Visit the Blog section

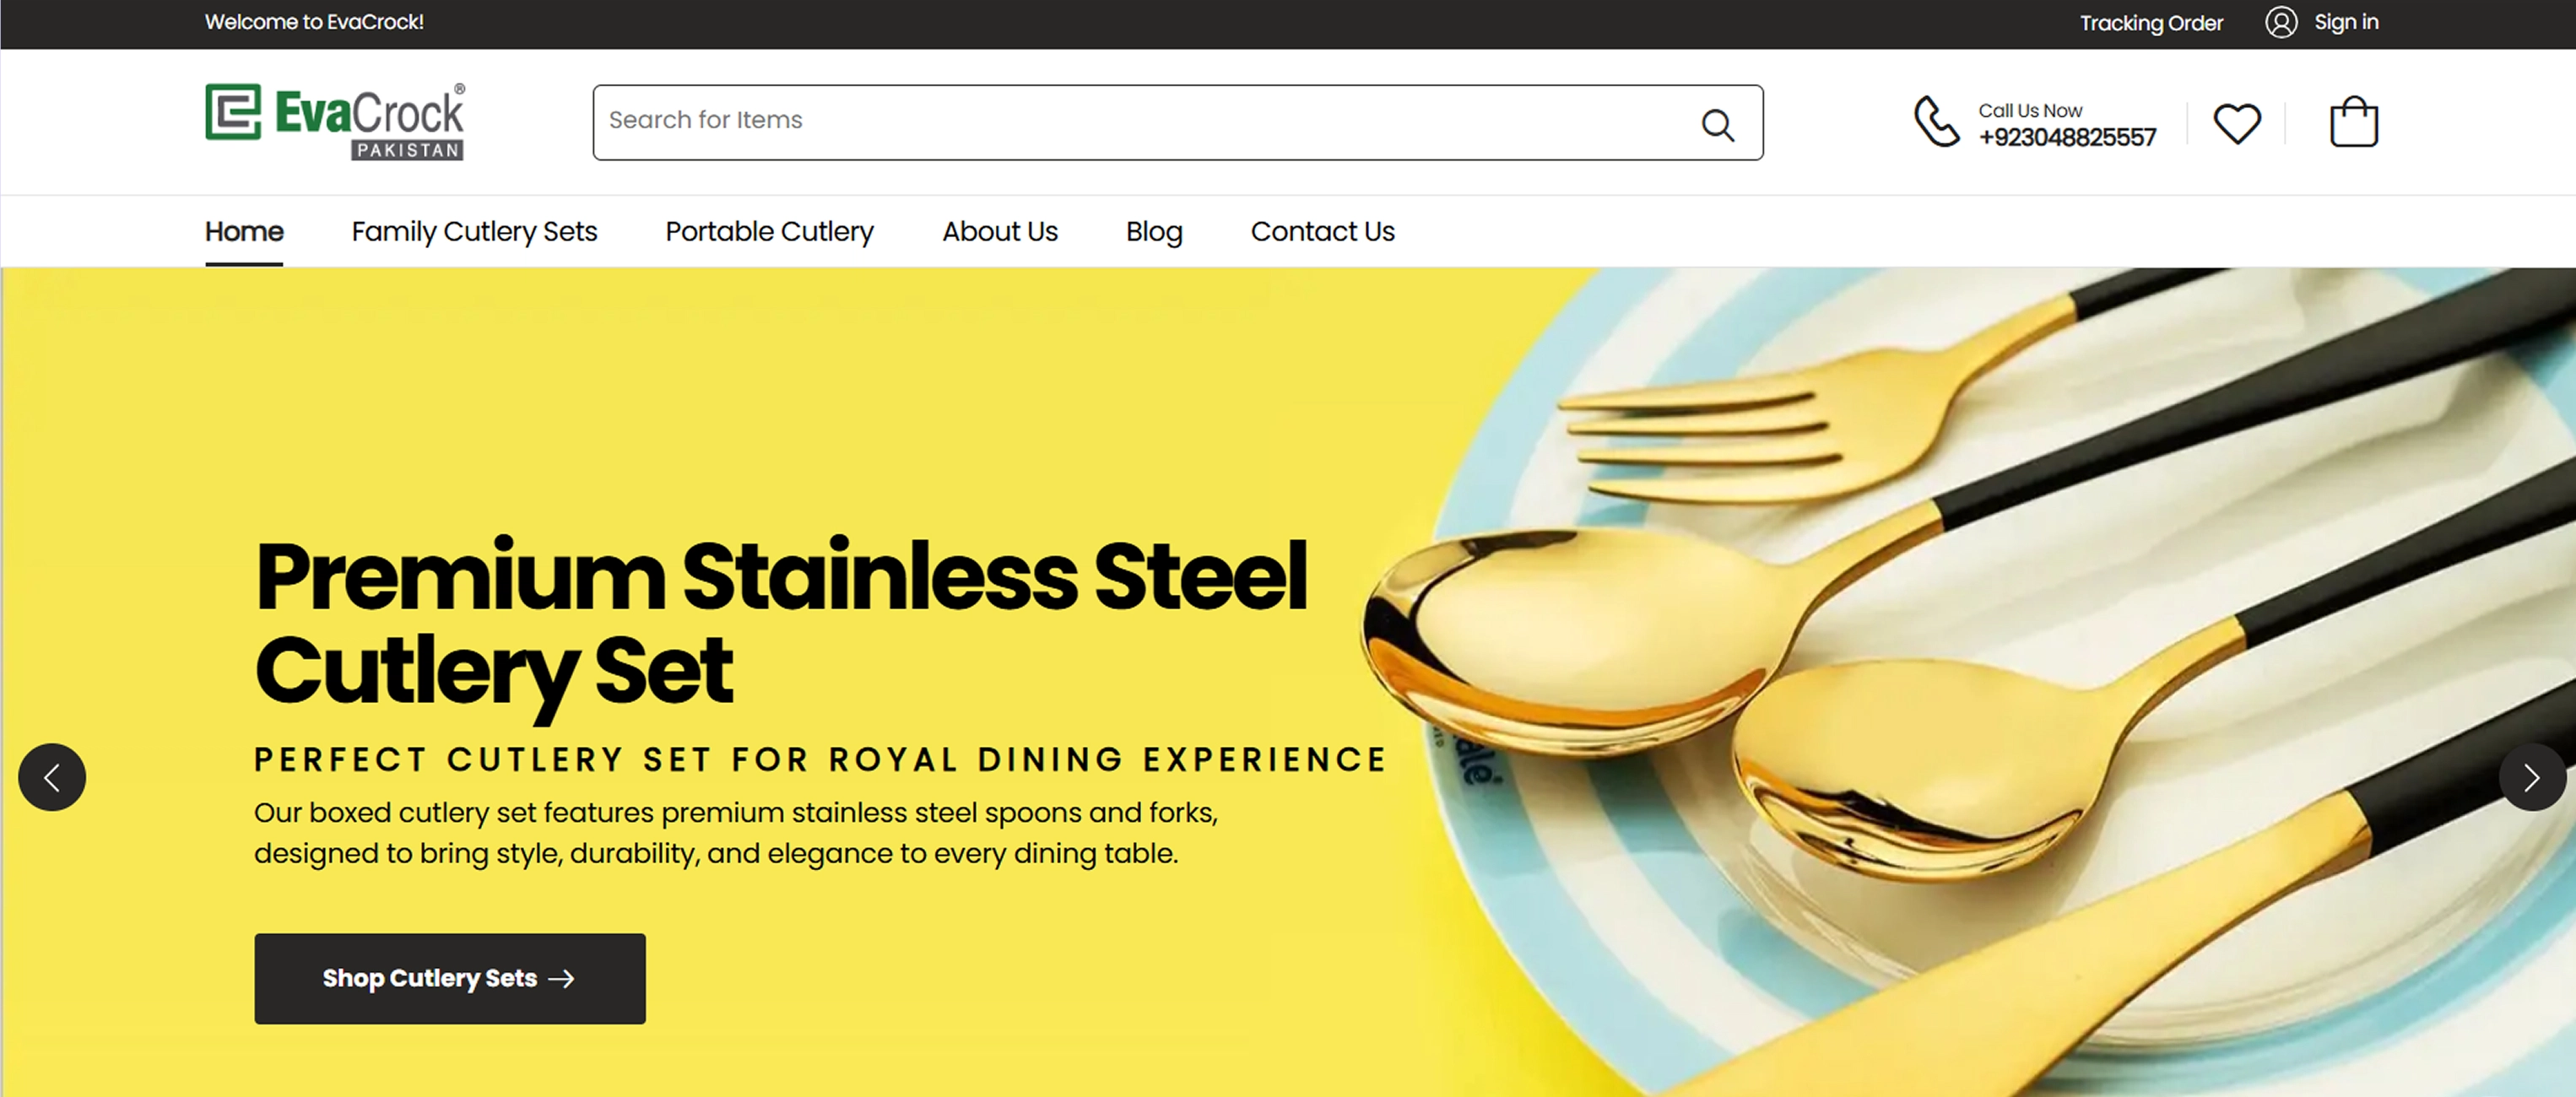point(1153,231)
